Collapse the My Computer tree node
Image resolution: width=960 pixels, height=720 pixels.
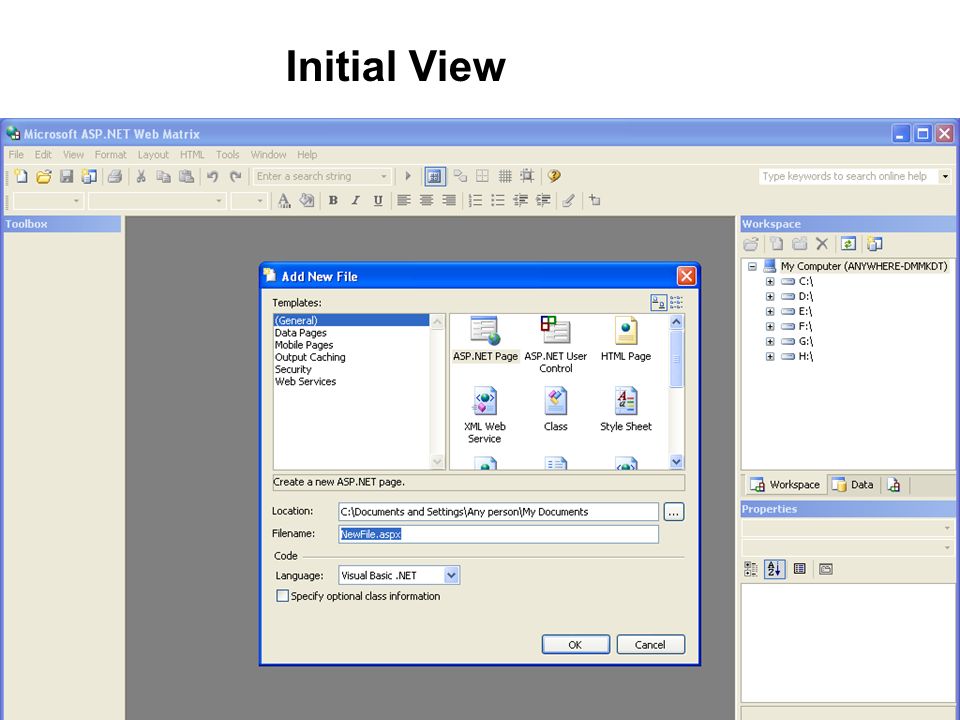pos(752,266)
